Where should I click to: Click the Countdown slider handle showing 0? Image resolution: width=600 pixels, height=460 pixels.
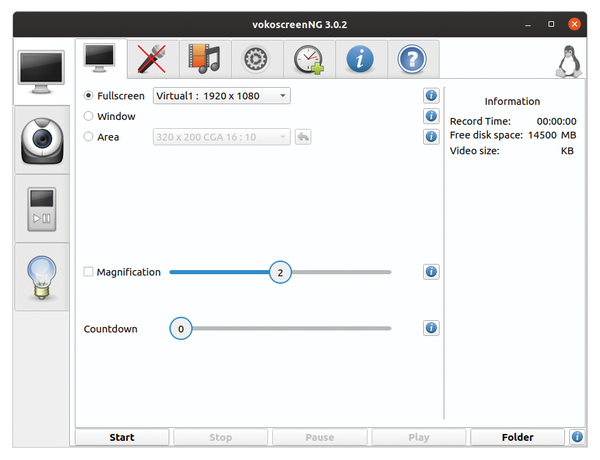[181, 328]
